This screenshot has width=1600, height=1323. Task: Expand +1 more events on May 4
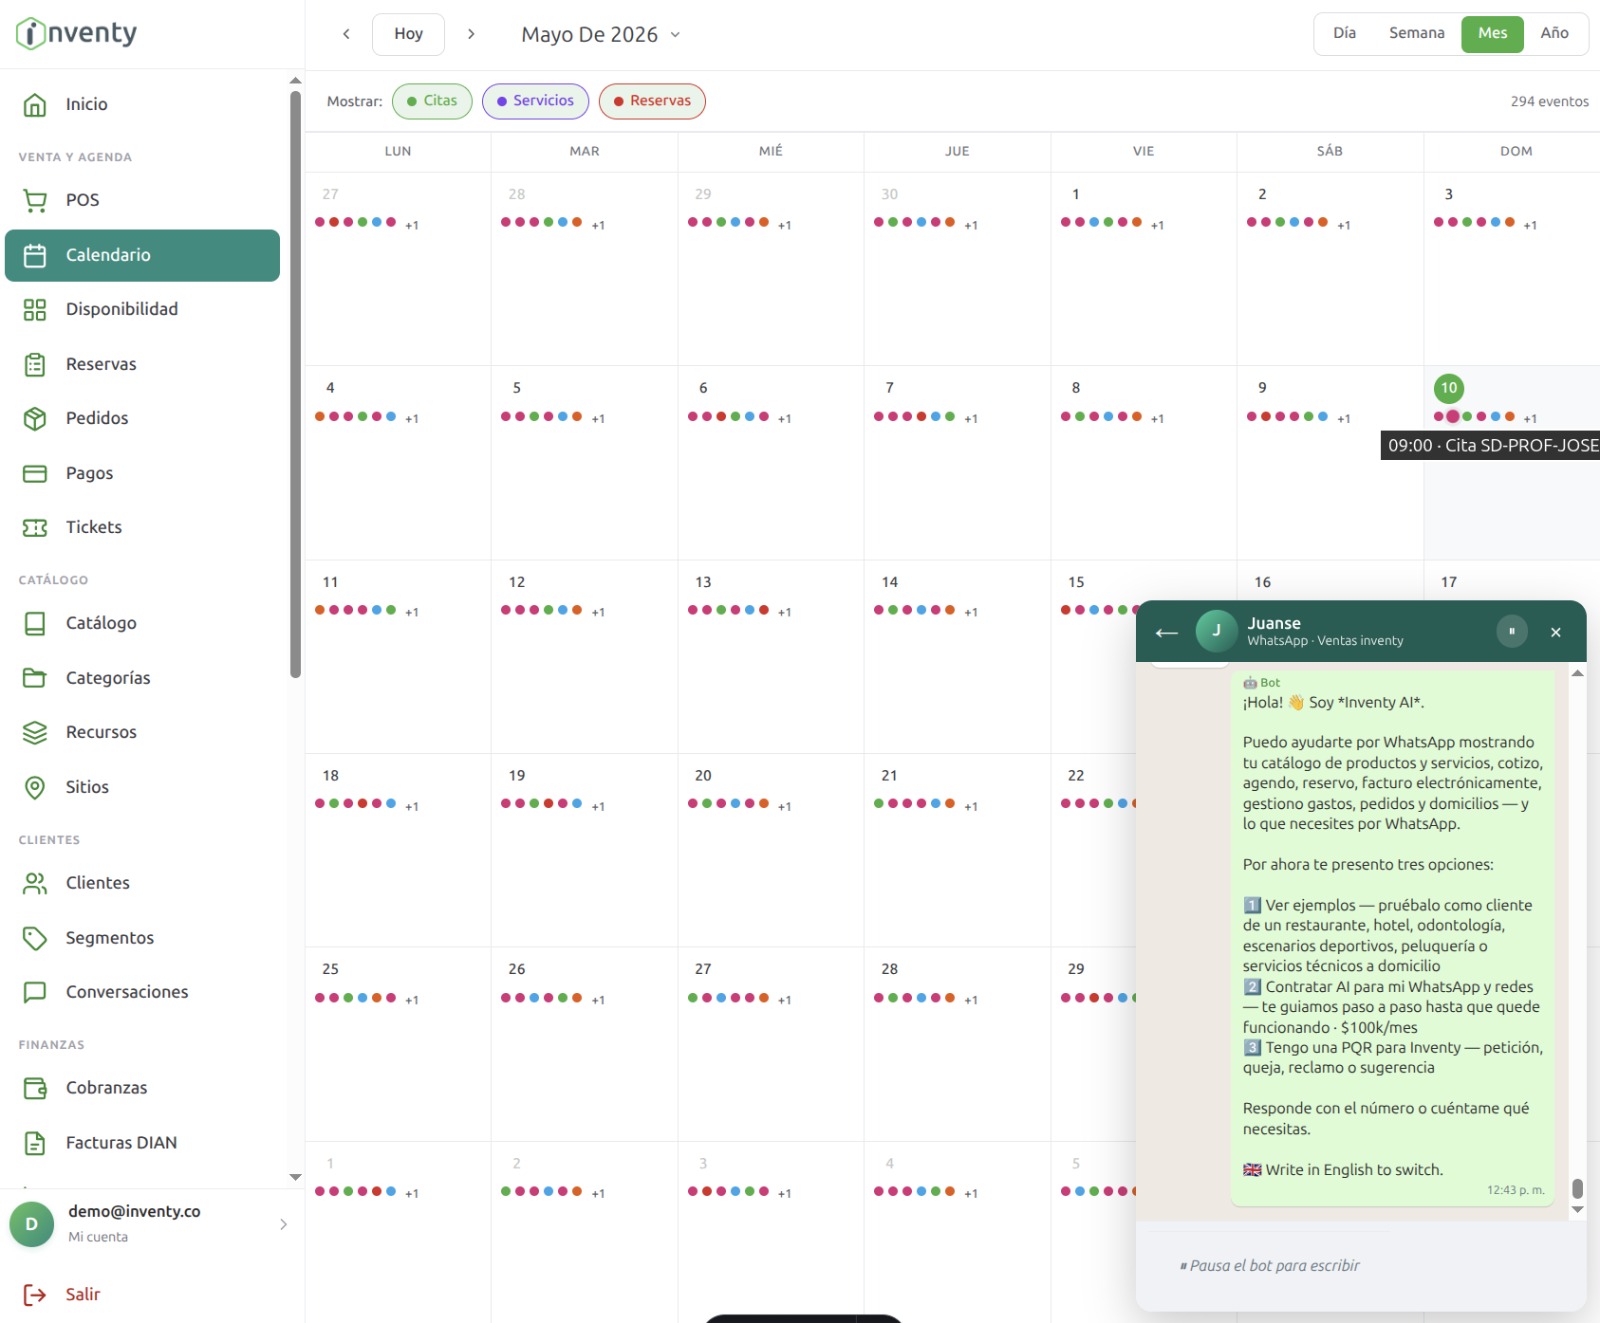(x=412, y=419)
